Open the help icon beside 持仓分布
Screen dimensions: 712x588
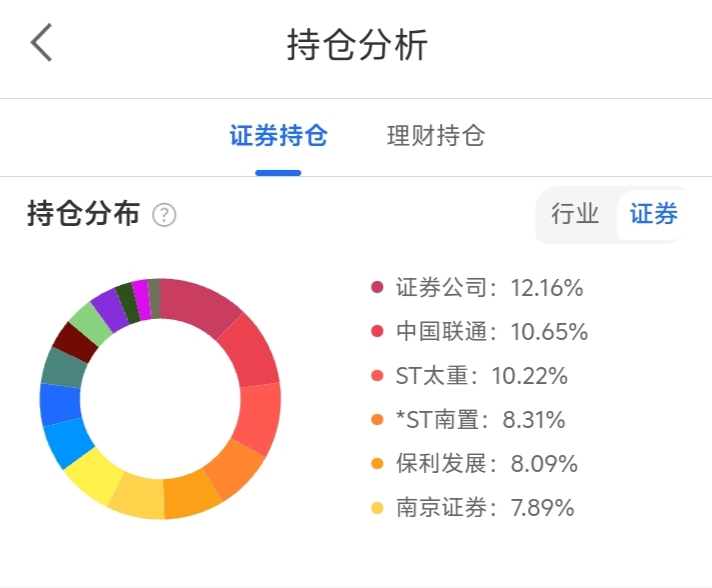coord(164,215)
